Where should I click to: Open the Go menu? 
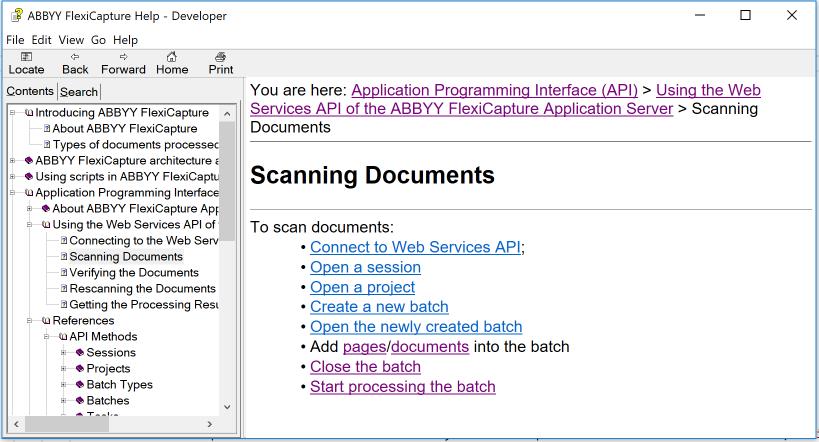pos(98,40)
